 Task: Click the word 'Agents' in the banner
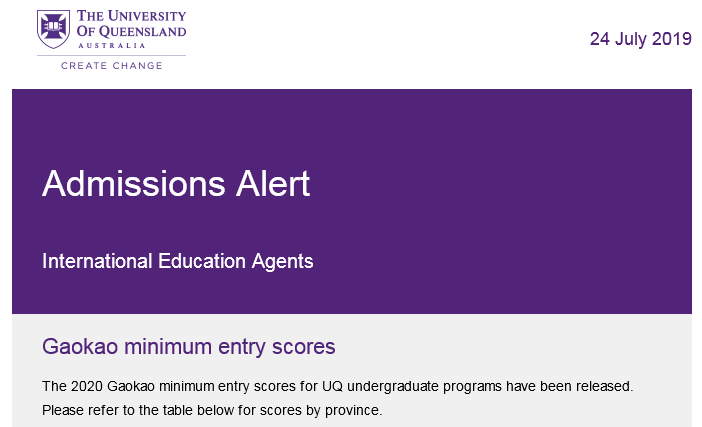click(x=283, y=262)
